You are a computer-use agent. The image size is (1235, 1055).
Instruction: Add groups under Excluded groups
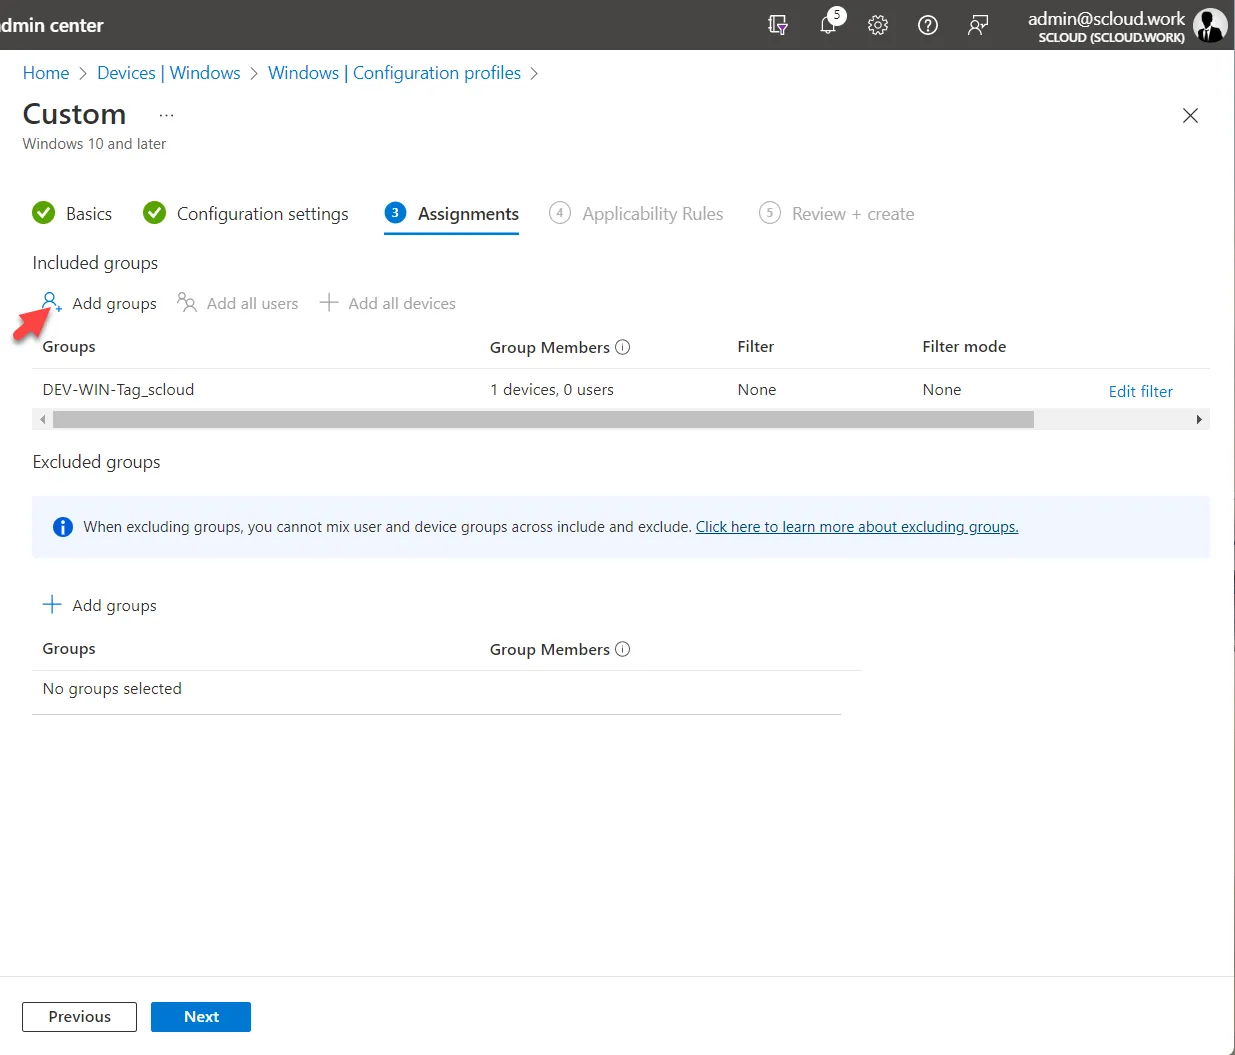(x=99, y=605)
